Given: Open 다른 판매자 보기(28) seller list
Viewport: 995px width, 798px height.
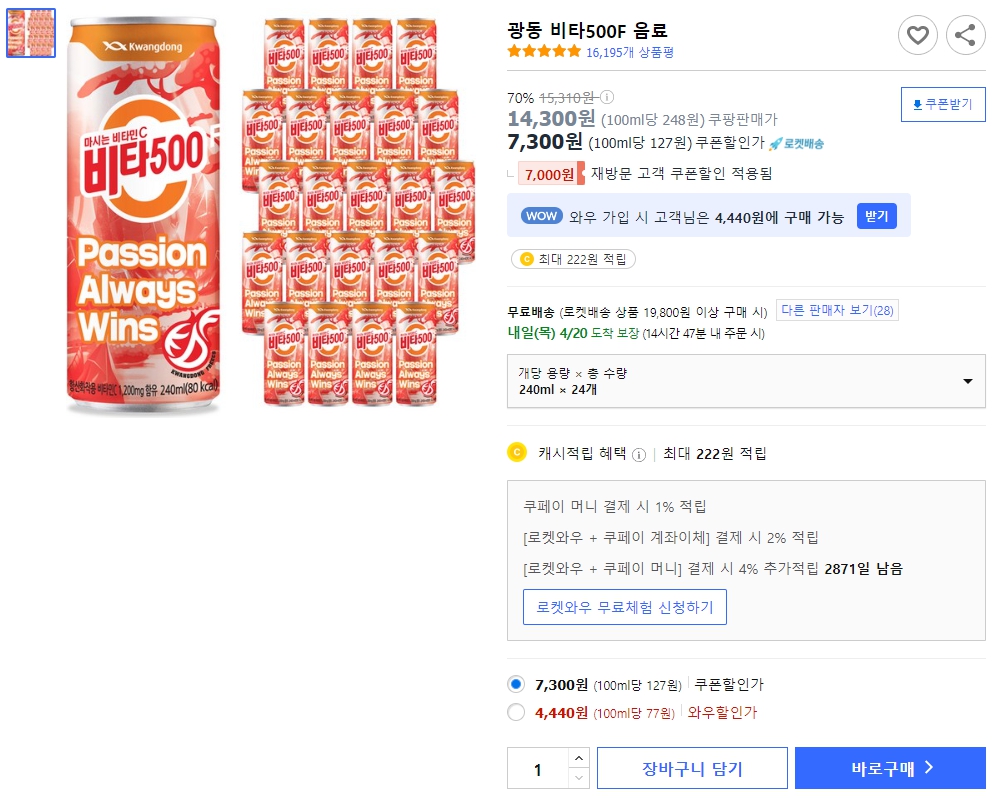Looking at the screenshot, I should coord(838,309).
